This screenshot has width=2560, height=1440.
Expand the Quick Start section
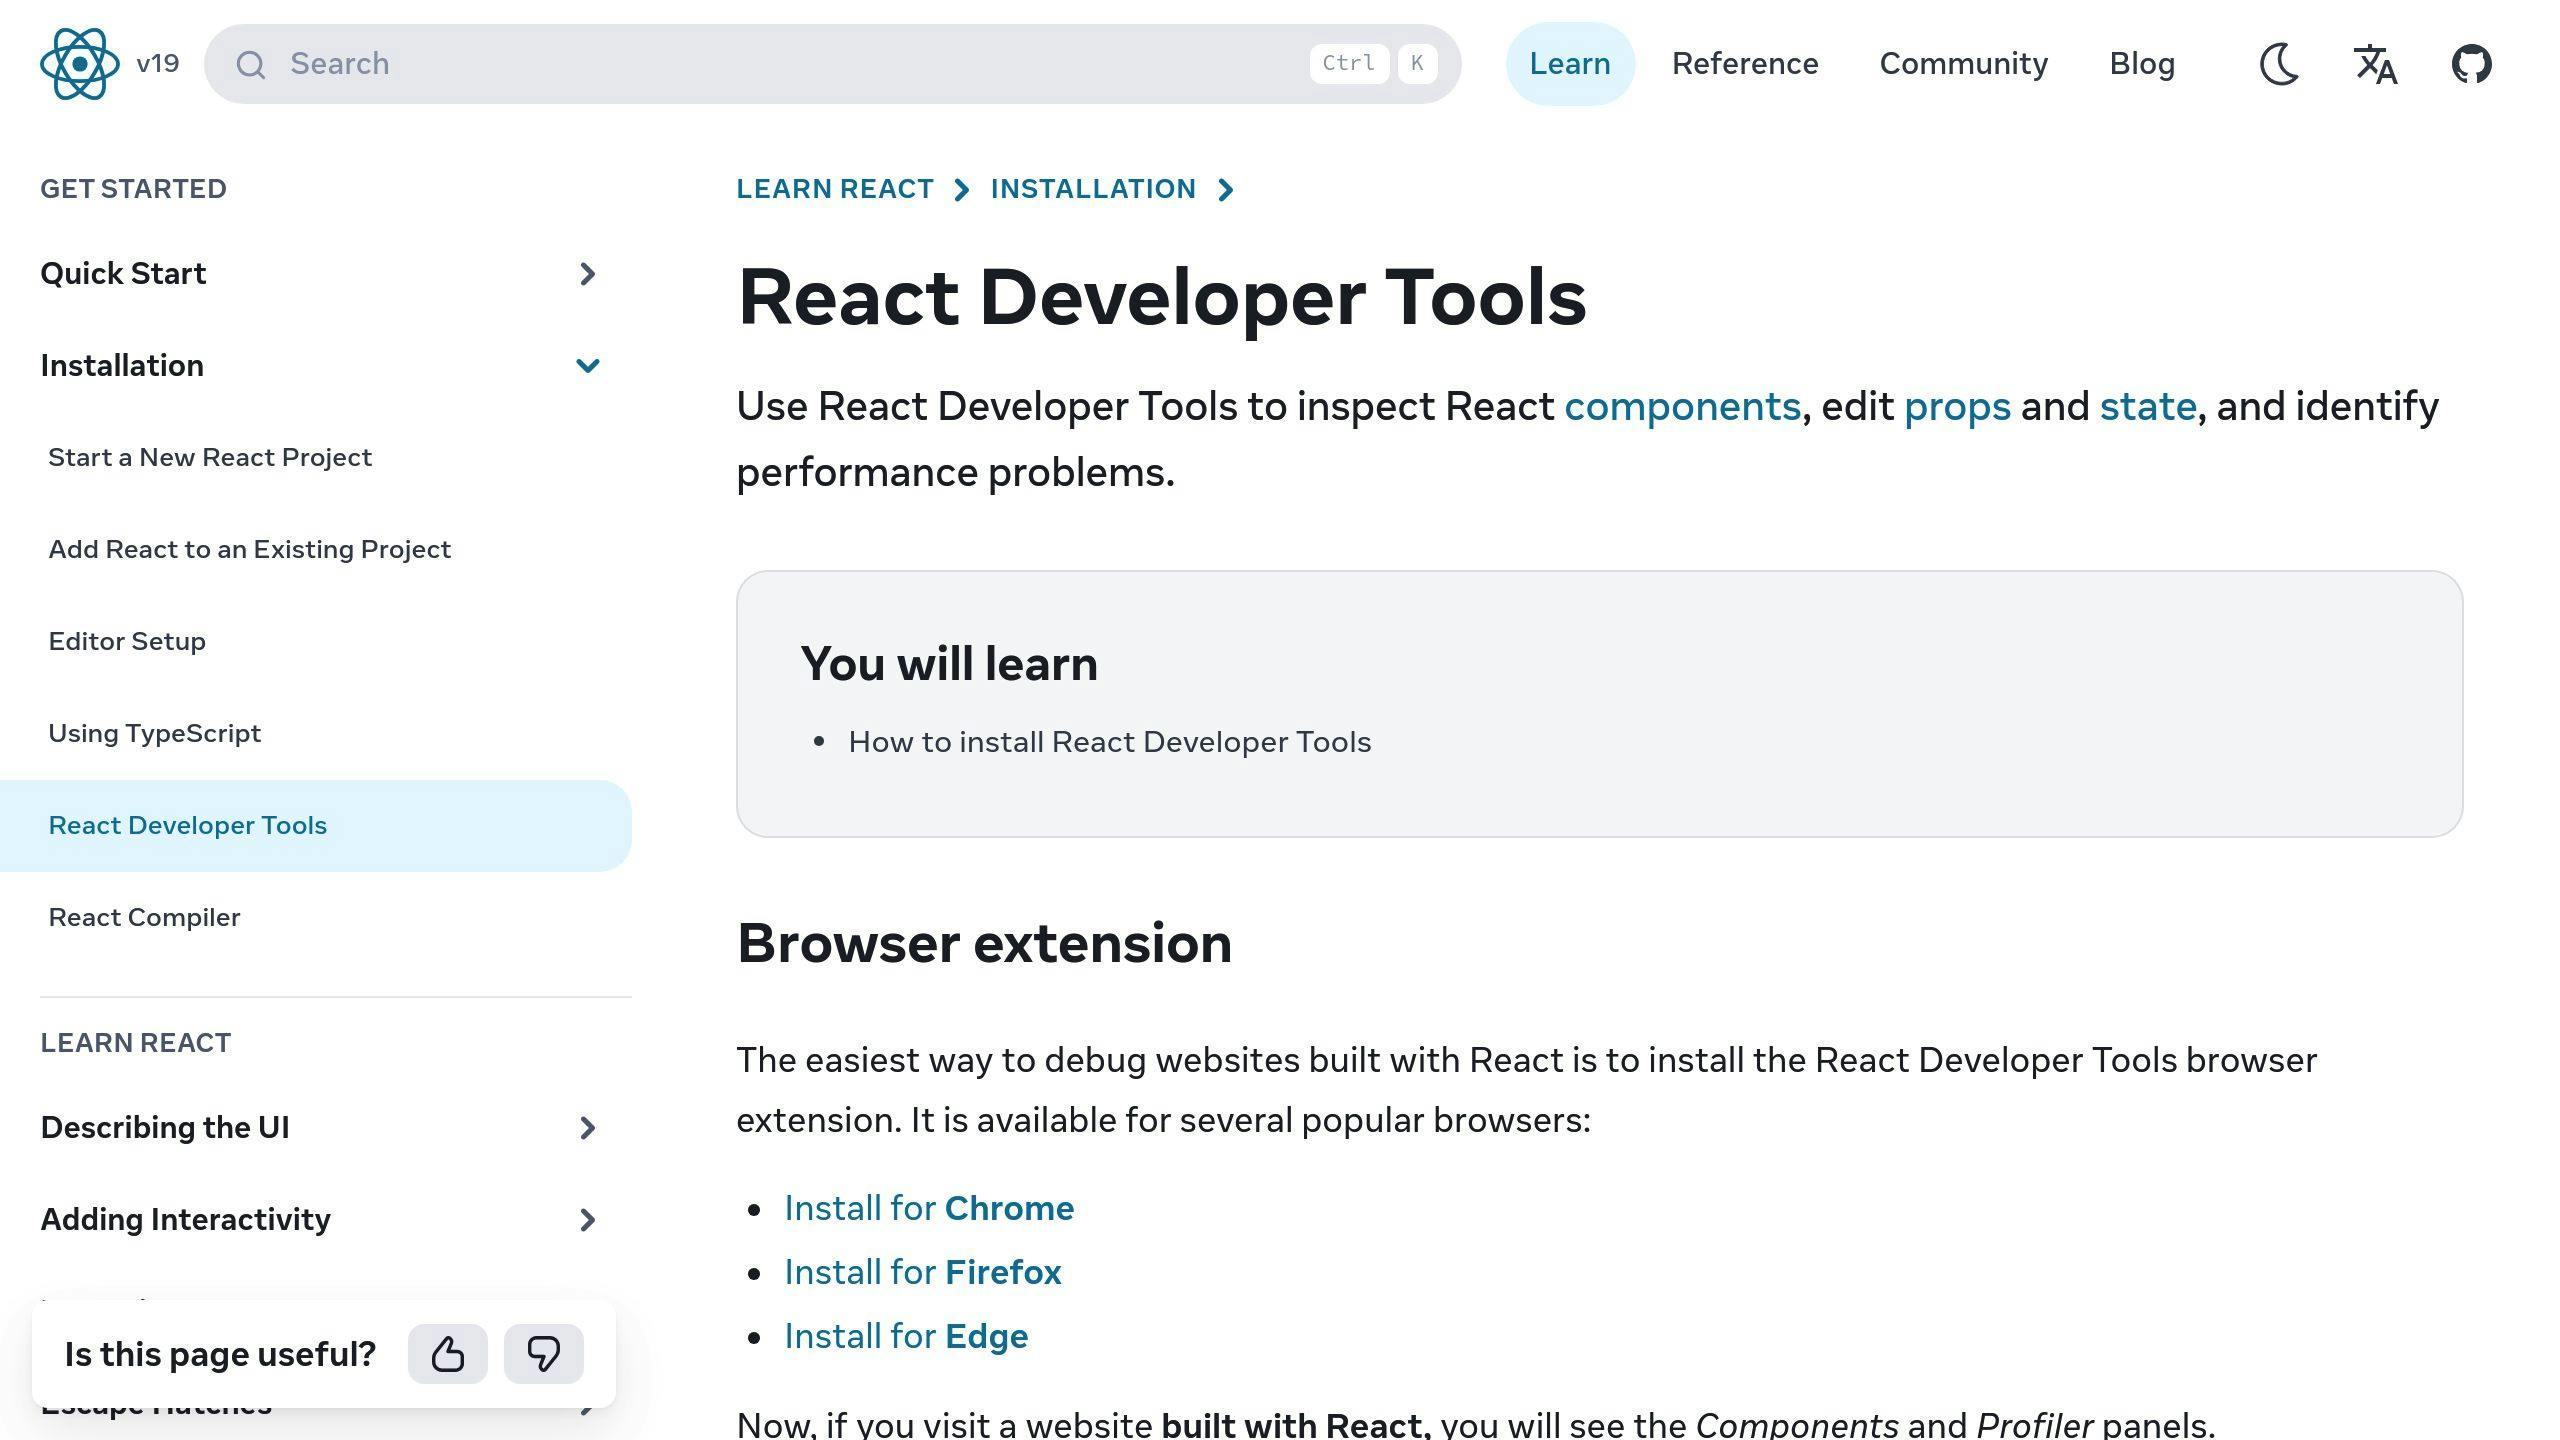click(589, 273)
